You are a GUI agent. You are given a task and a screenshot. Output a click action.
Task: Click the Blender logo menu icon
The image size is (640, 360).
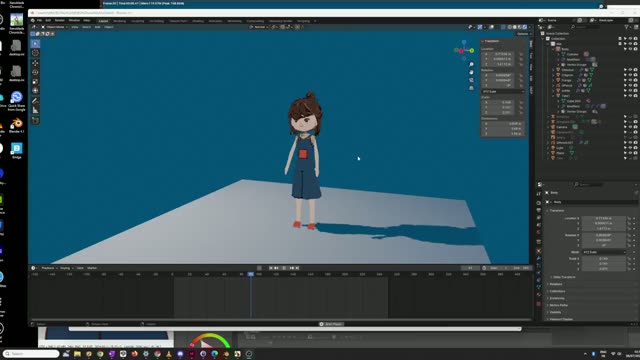pyautogui.click(x=33, y=20)
